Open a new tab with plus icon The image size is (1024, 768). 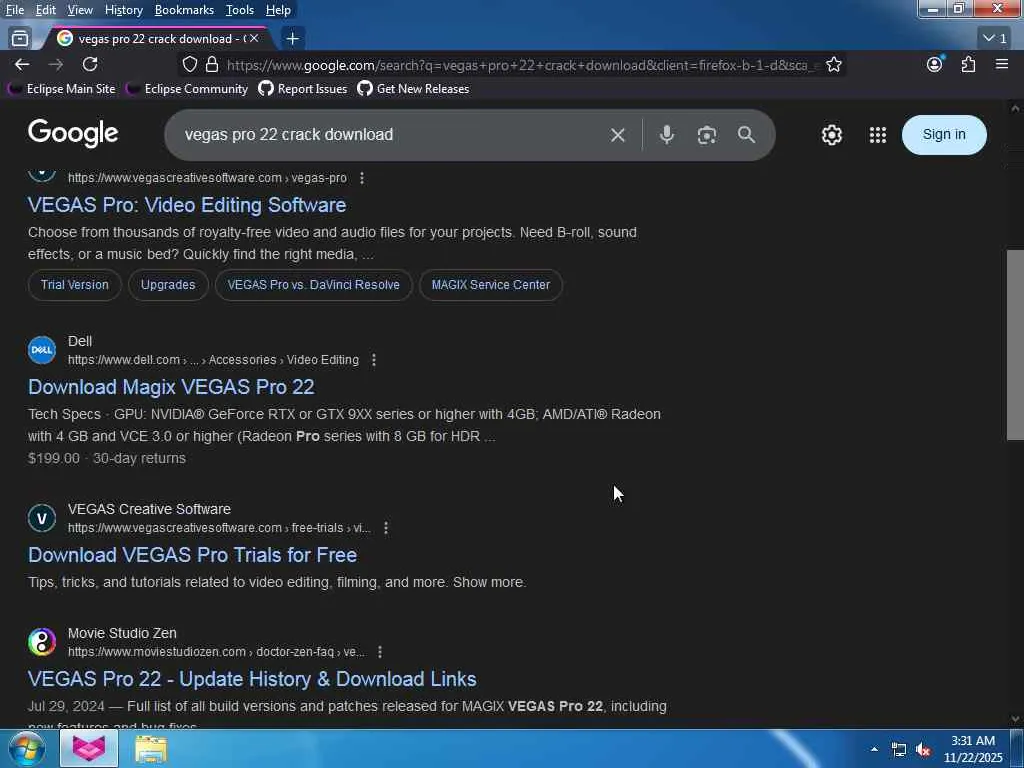point(293,39)
